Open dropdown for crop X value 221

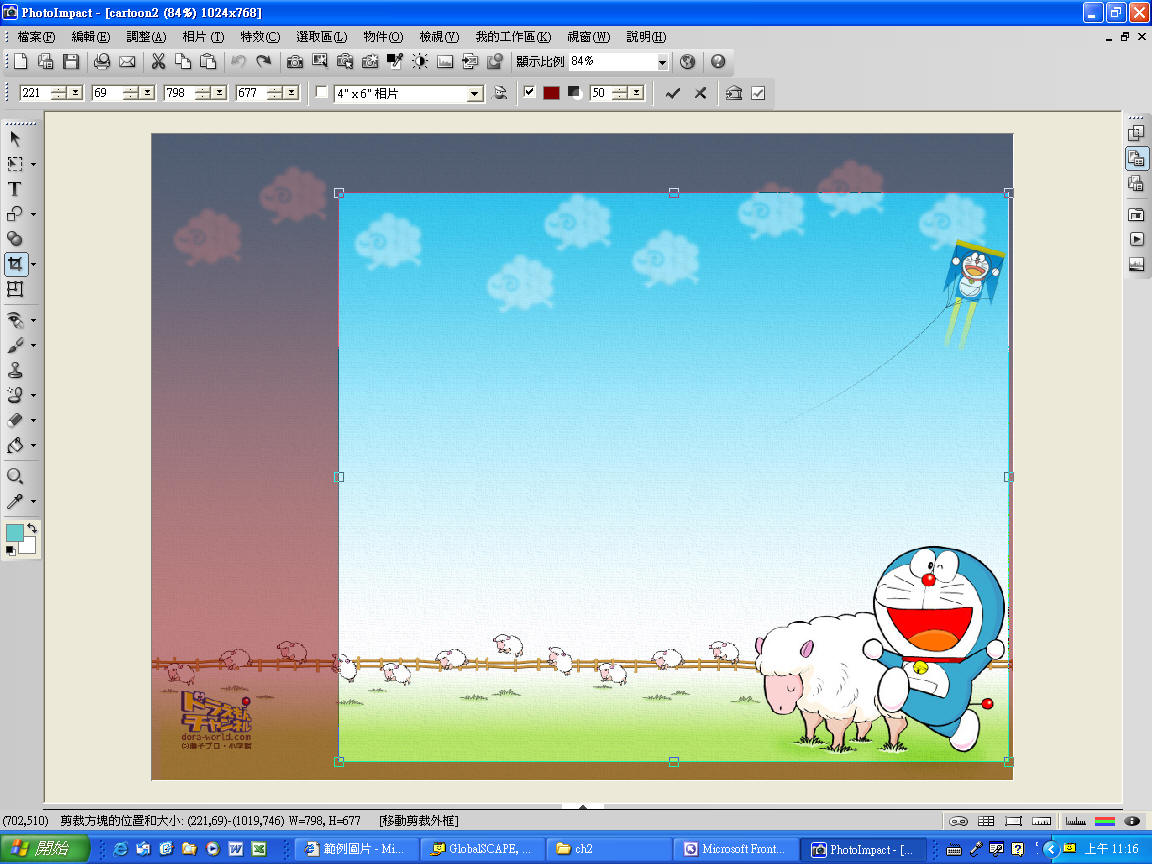click(76, 93)
